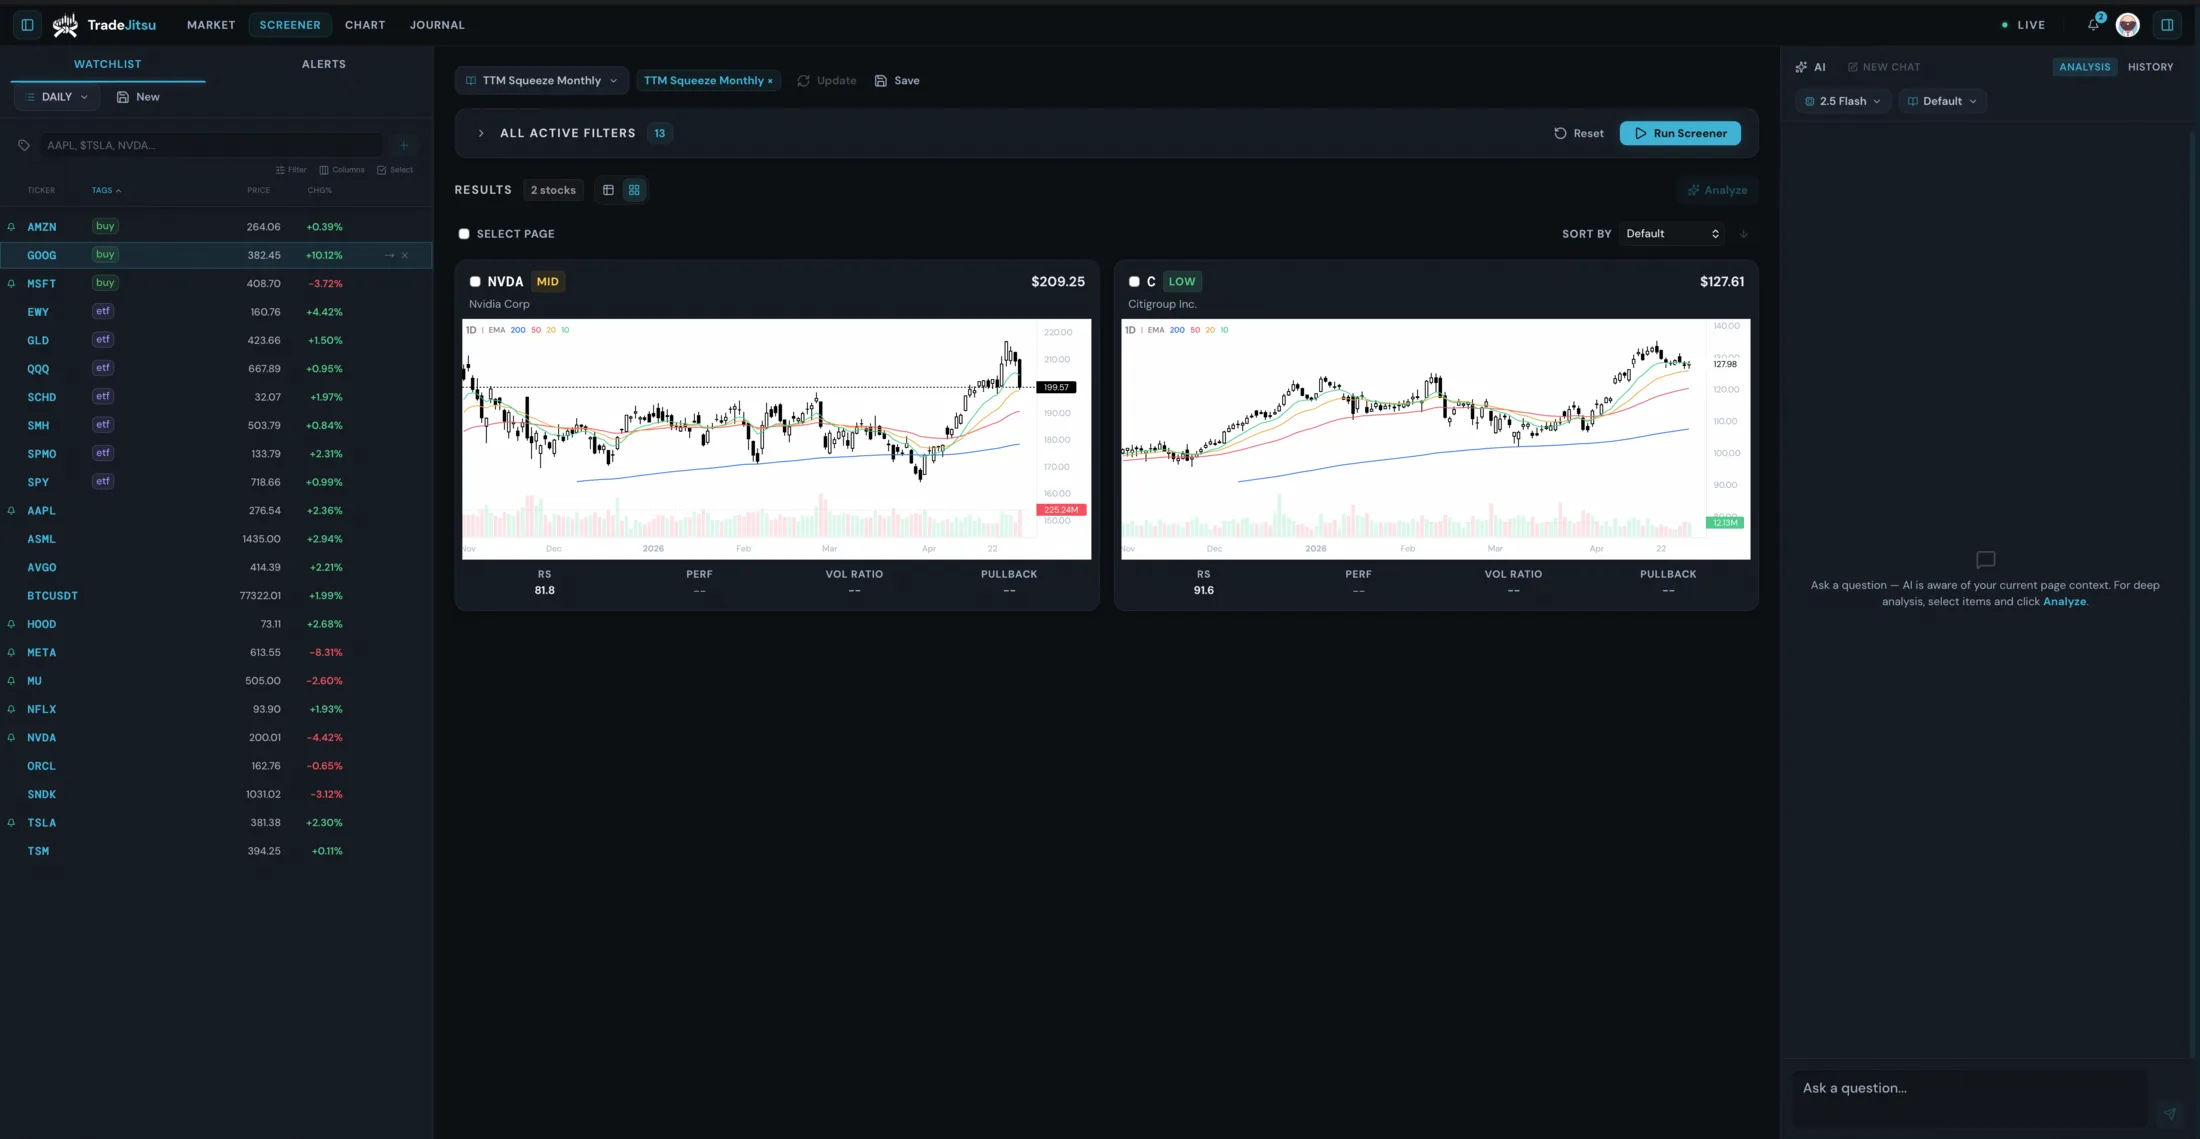Image resolution: width=2200 pixels, height=1139 pixels.
Task: Click the Save screener button
Action: tap(897, 81)
